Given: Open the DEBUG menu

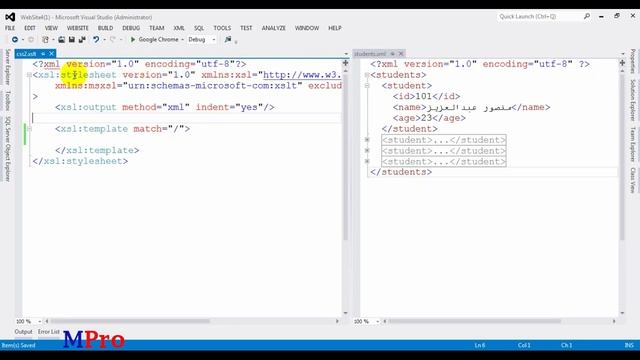Looking at the screenshot, I should coord(131,28).
